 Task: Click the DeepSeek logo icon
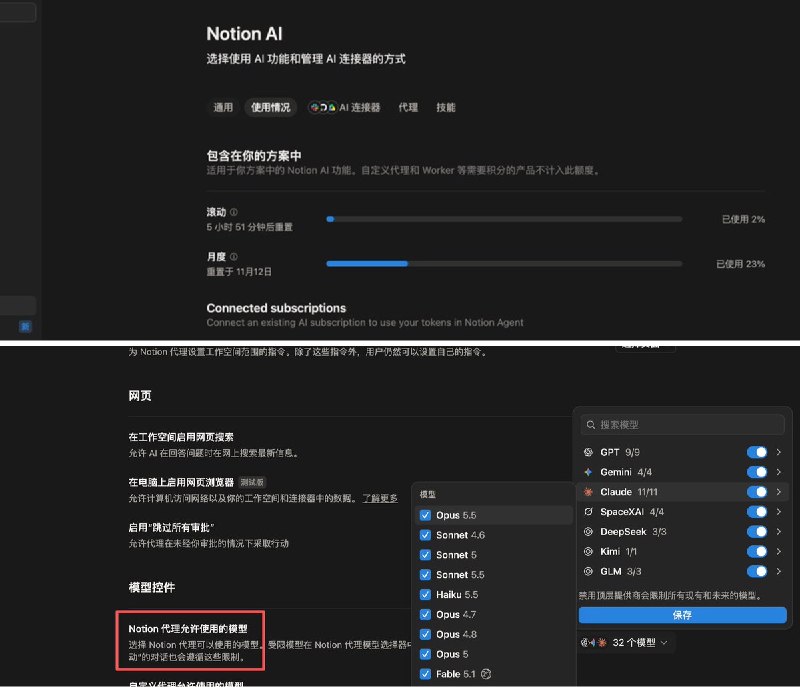click(x=588, y=531)
